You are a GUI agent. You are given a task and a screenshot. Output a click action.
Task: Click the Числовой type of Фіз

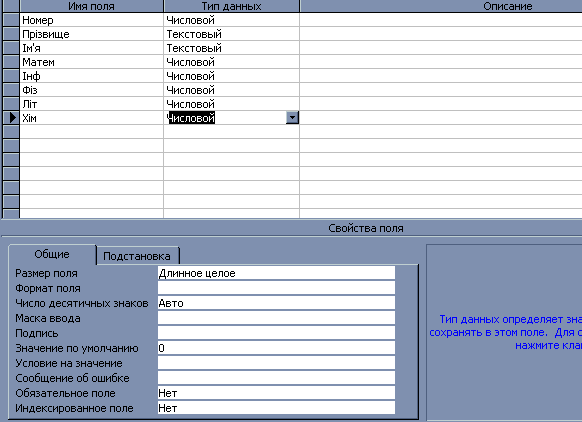pyautogui.click(x=231, y=90)
